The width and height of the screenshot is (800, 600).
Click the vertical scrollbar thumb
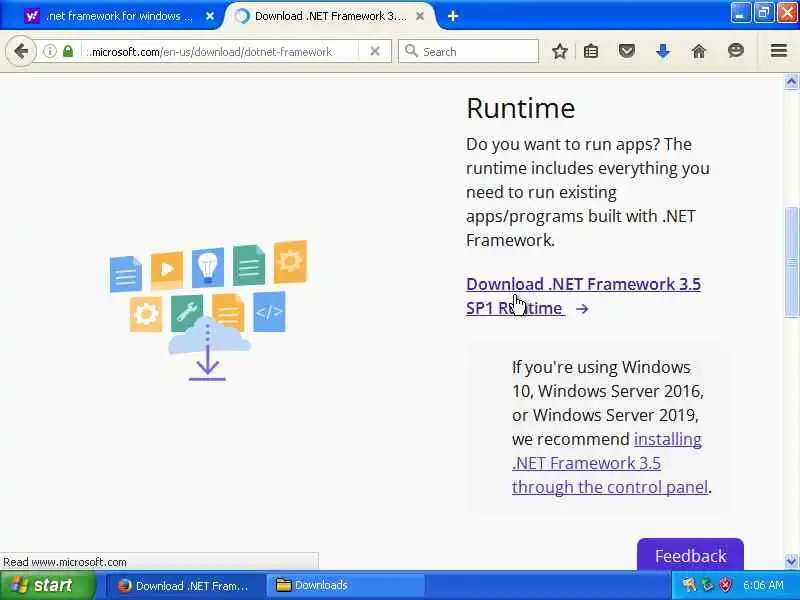click(x=791, y=262)
